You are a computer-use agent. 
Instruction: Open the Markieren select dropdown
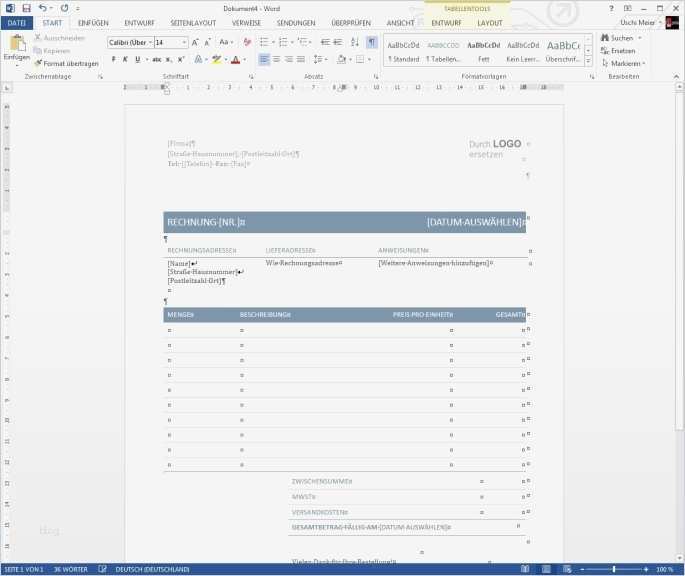coord(623,63)
